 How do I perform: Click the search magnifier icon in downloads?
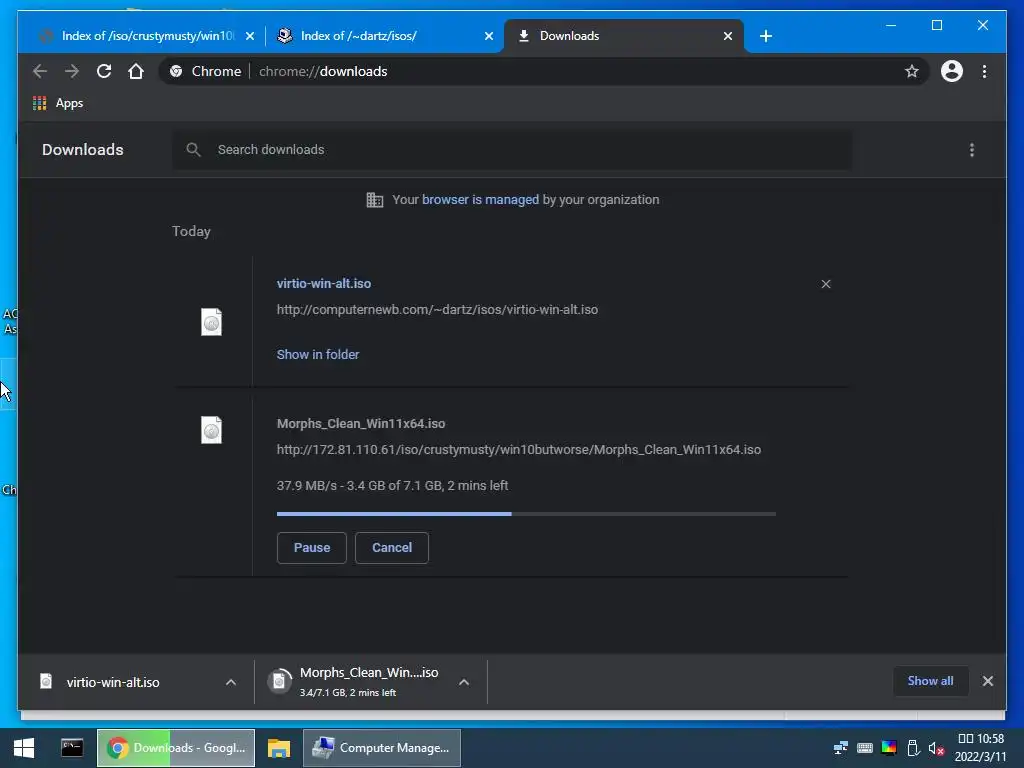point(193,150)
